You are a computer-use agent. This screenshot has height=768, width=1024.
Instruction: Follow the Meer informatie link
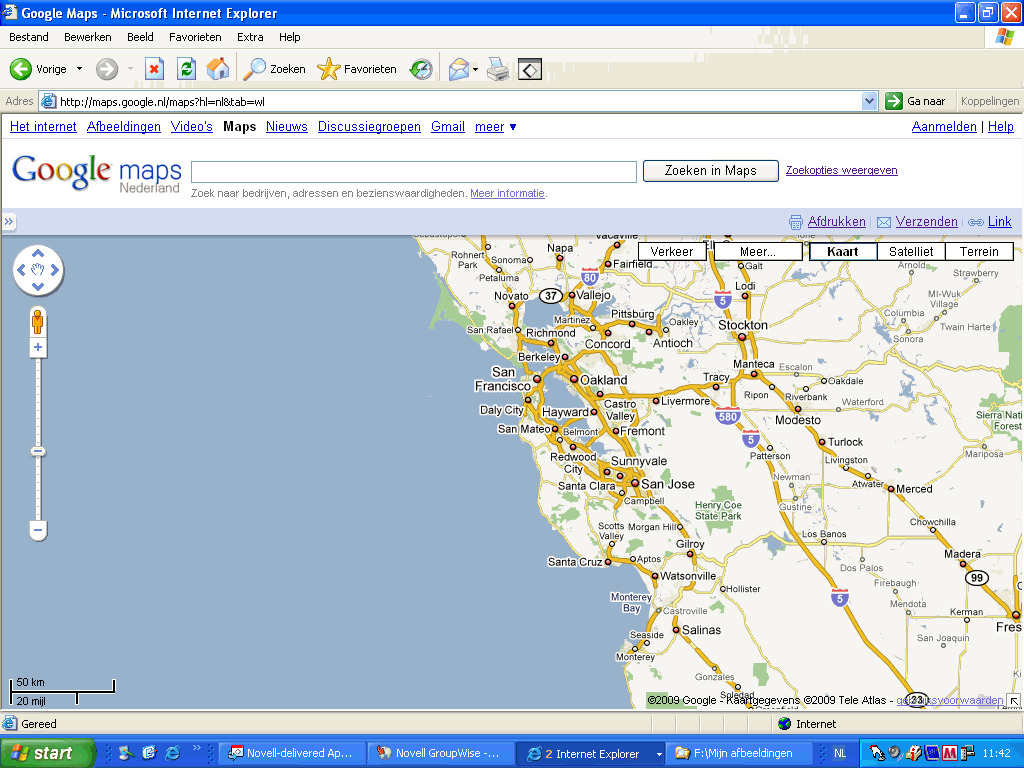coord(507,193)
